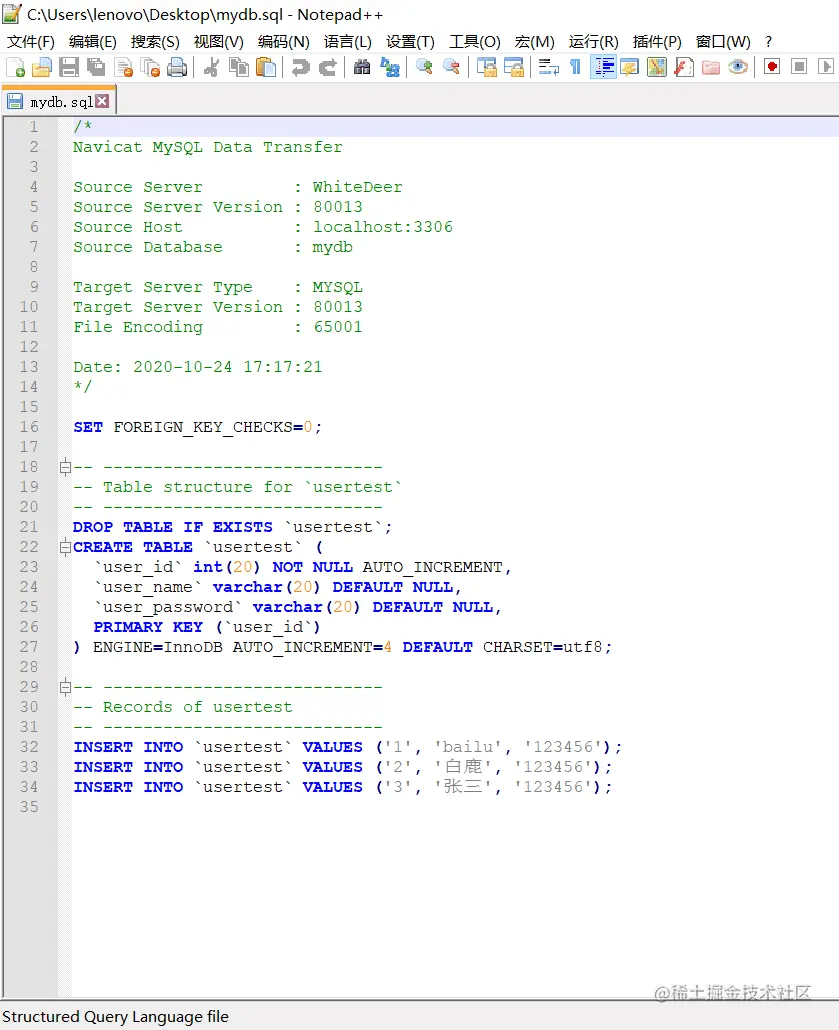This screenshot has height=1030, width=839.
Task: Toggle synchronize horizontal scrolling icon
Action: coord(514,67)
